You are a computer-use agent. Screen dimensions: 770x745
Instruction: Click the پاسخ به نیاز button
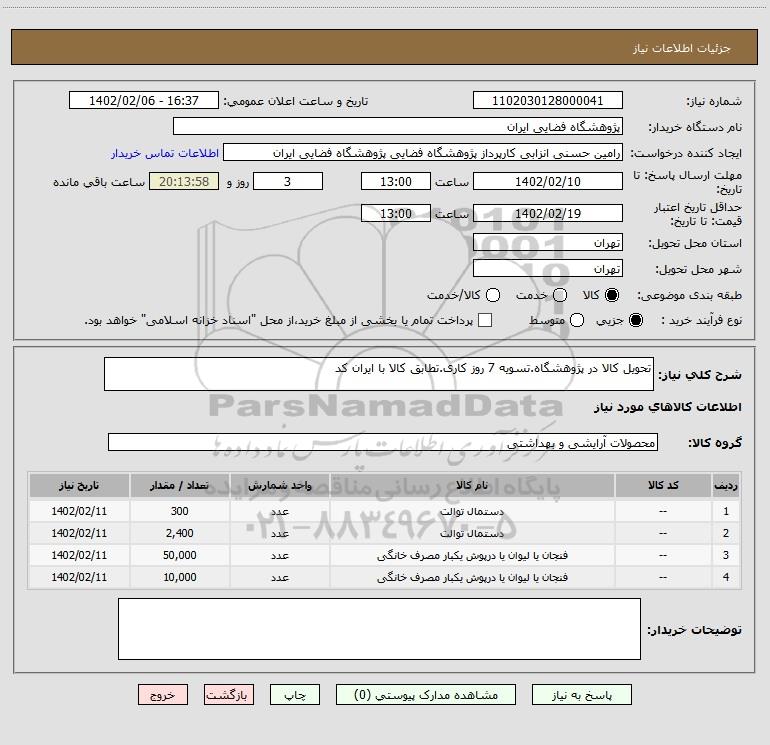581,694
